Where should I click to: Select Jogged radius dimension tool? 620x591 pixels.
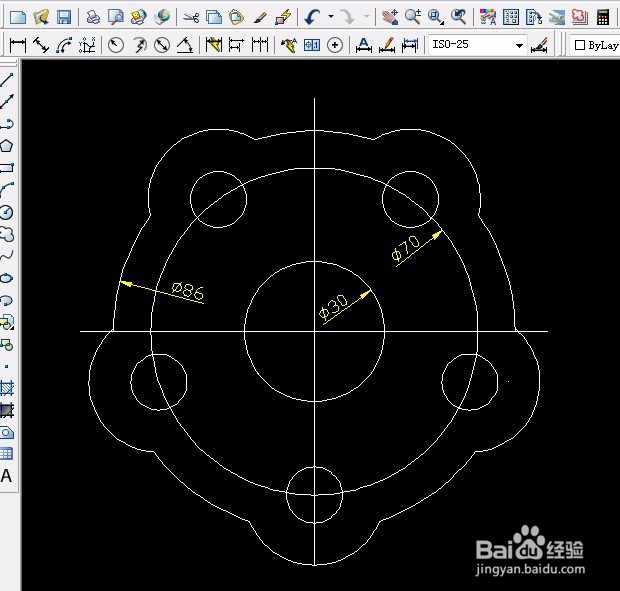[x=139, y=45]
